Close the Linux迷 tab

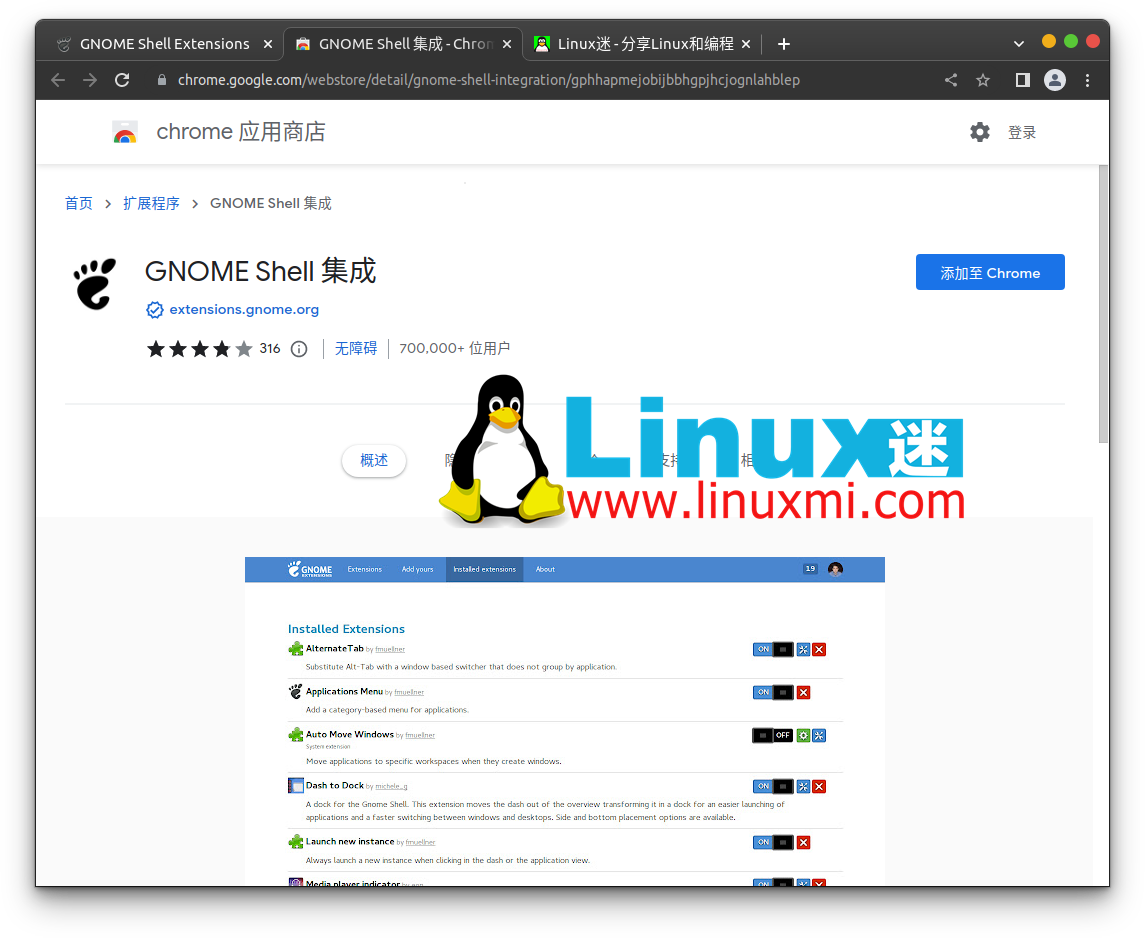[x=746, y=45]
